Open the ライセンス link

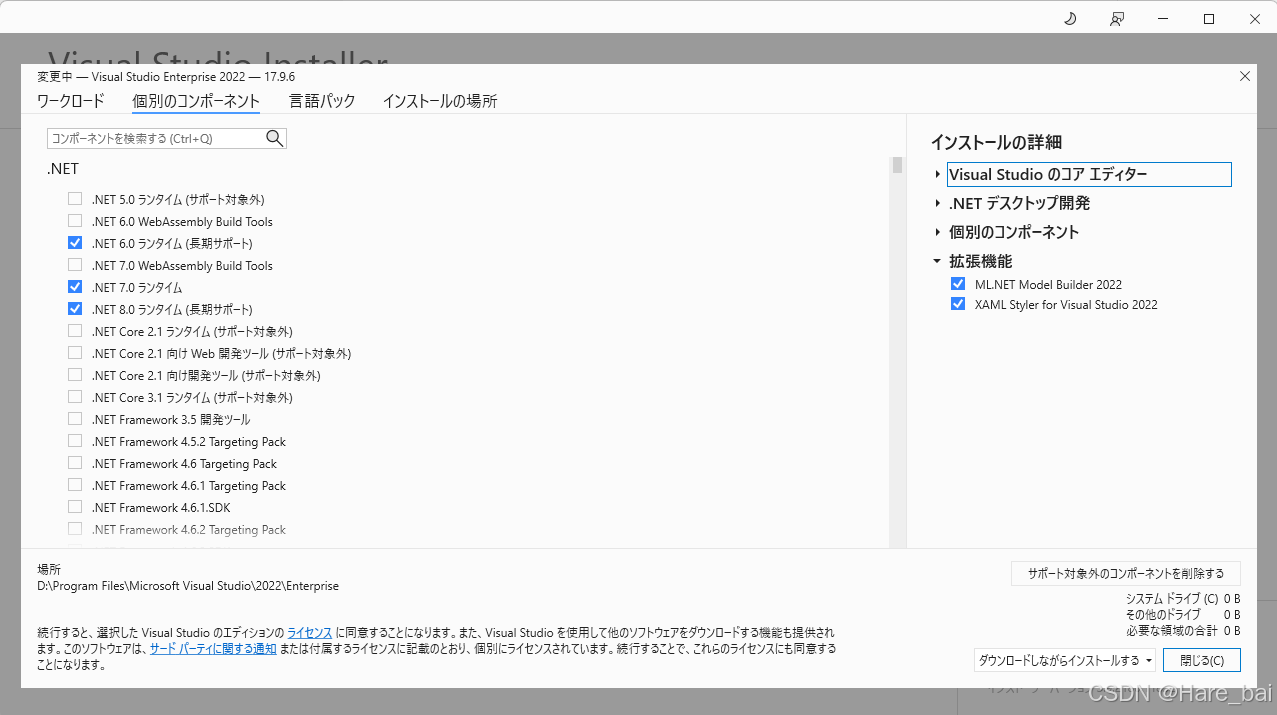click(x=310, y=633)
